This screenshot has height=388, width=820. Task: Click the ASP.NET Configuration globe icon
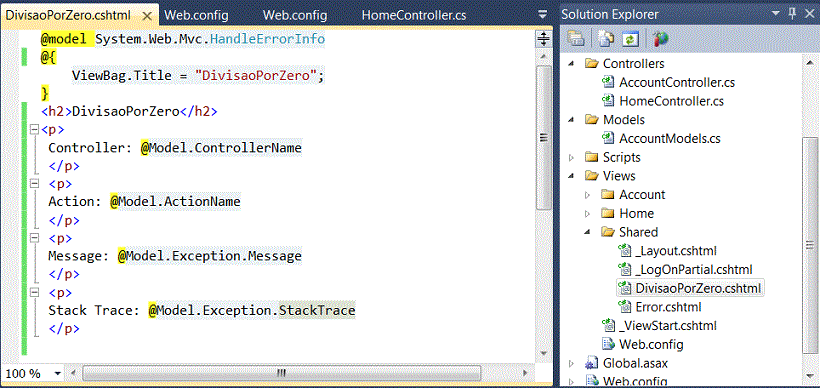coord(660,39)
